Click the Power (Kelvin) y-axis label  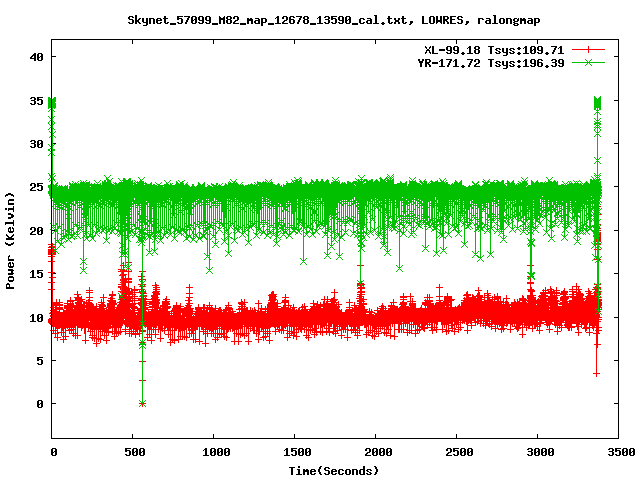pyautogui.click(x=11, y=242)
